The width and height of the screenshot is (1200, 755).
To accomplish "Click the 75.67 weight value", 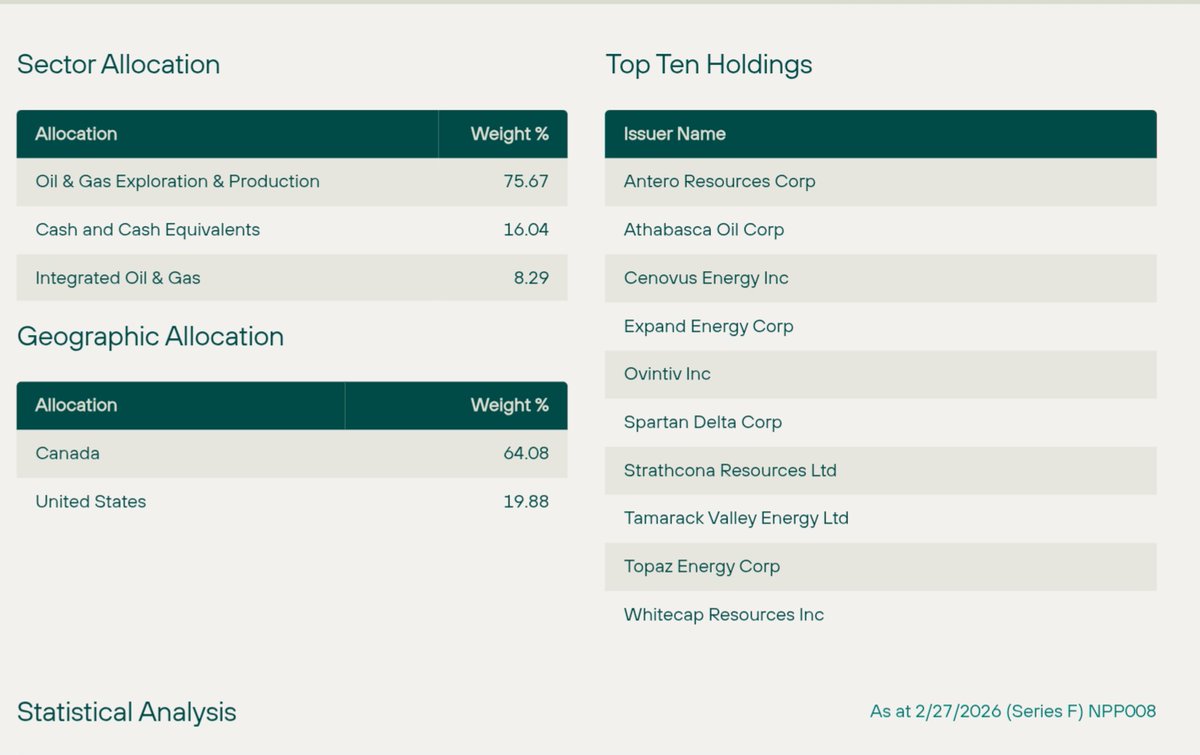I will tap(526, 182).
